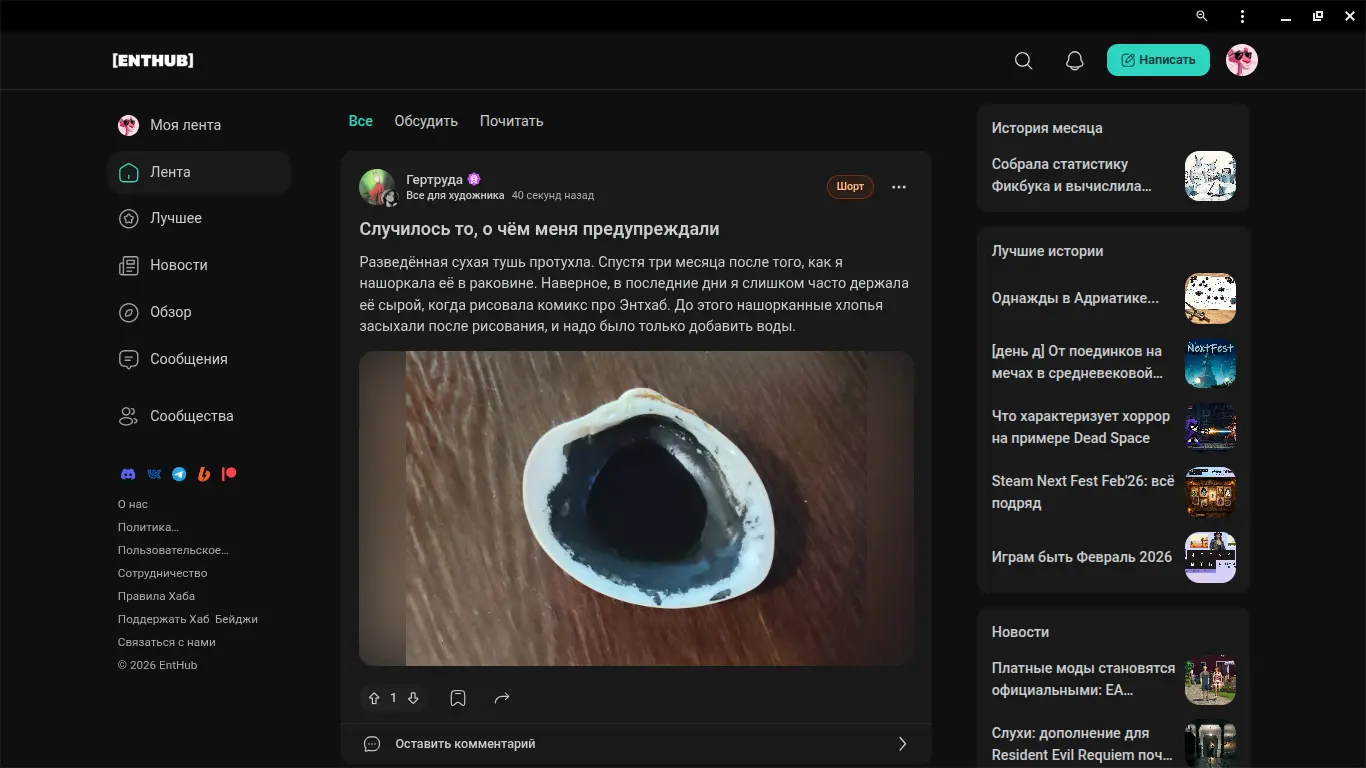Open the search magnifier in header
Screen dimensions: 1366x768
1023,61
